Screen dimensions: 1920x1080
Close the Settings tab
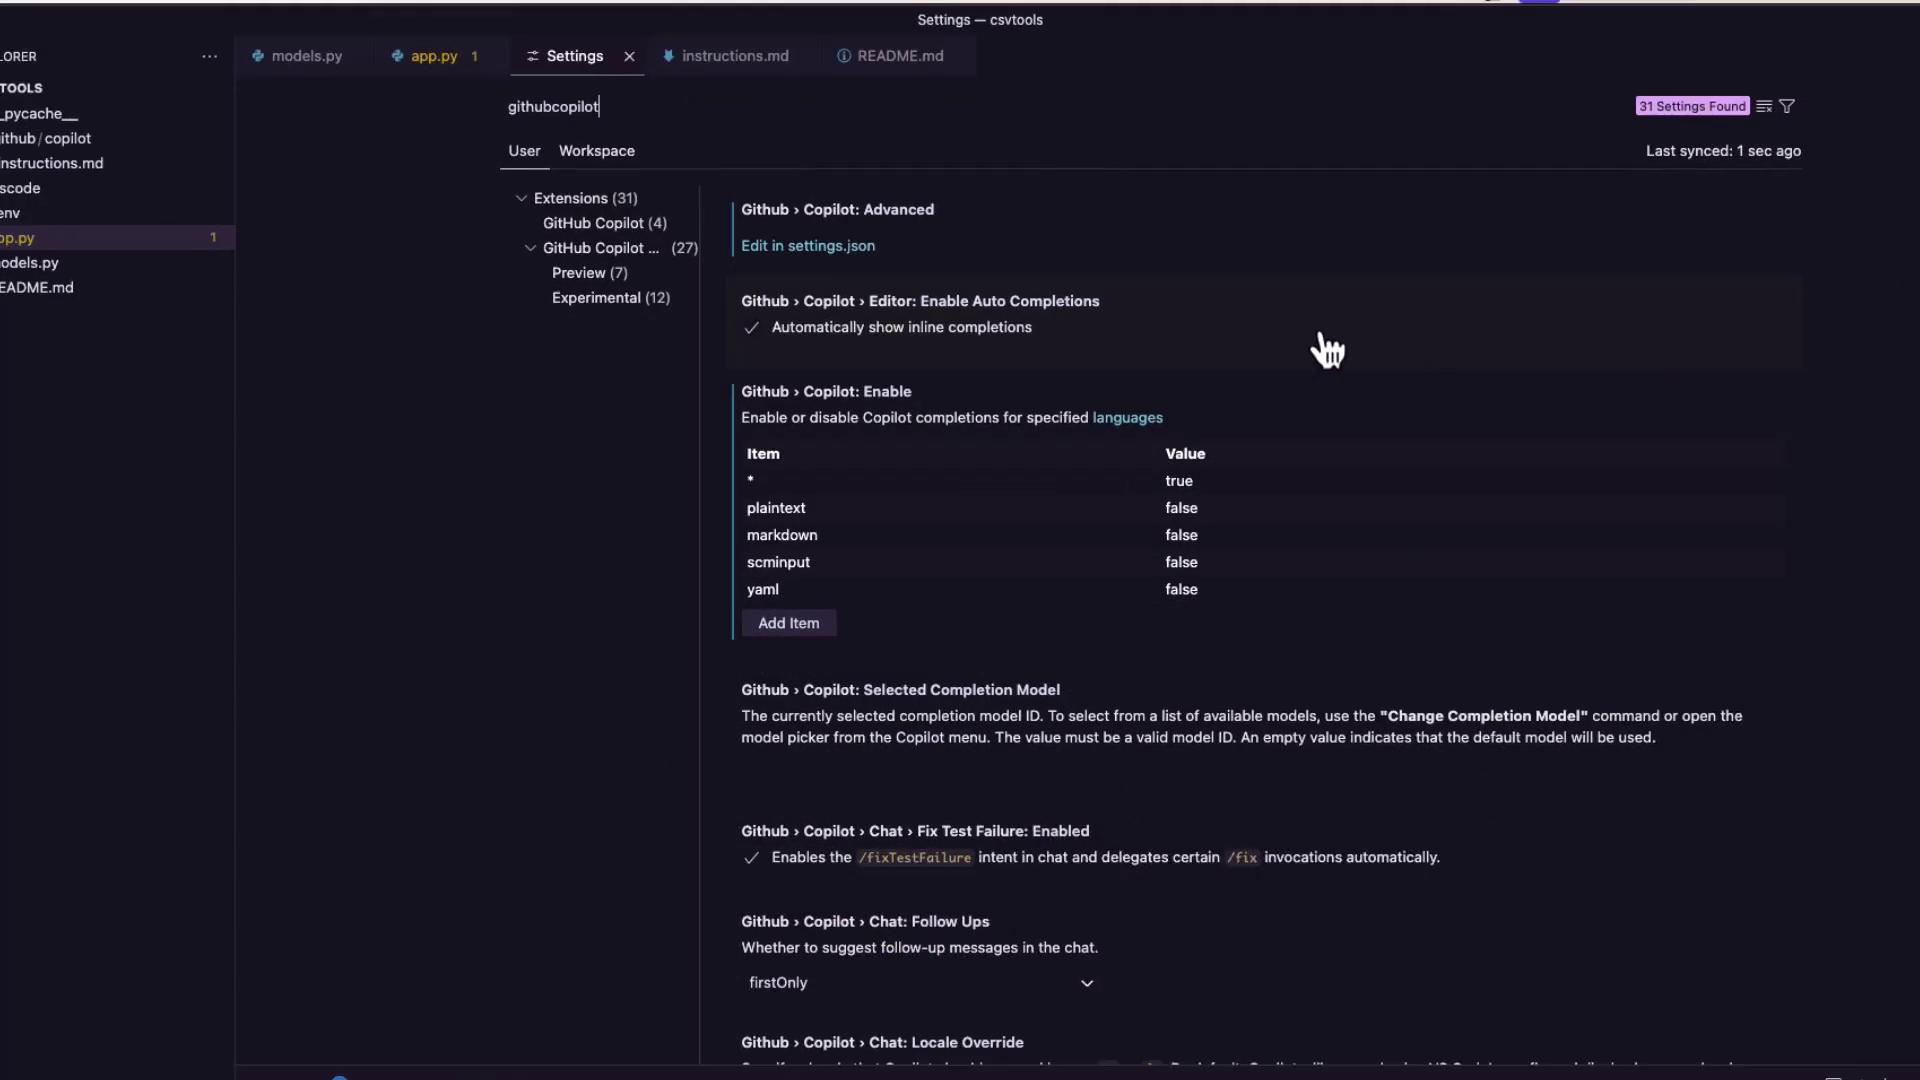coord(629,56)
